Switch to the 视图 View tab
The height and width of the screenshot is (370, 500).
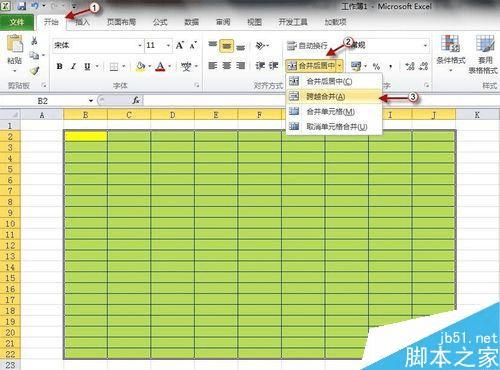point(254,22)
